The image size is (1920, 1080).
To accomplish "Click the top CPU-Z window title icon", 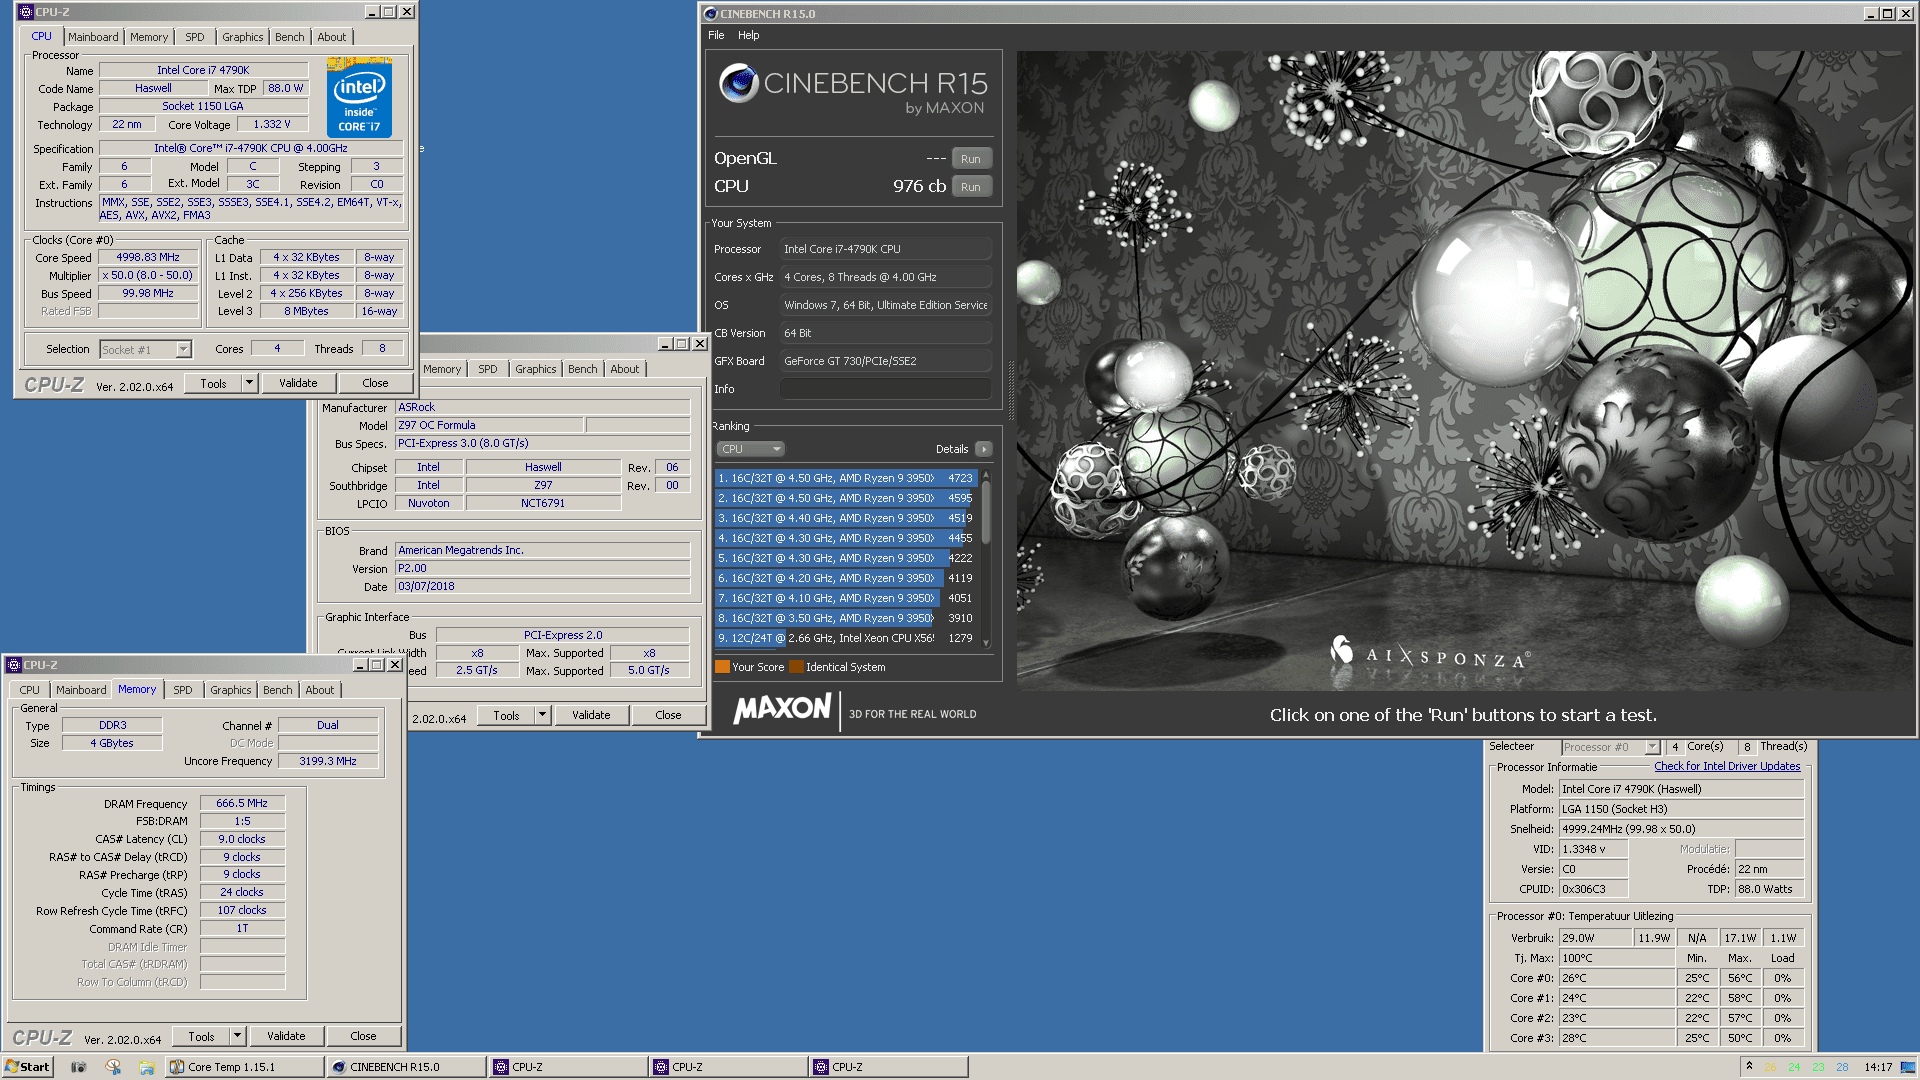I will click(25, 12).
